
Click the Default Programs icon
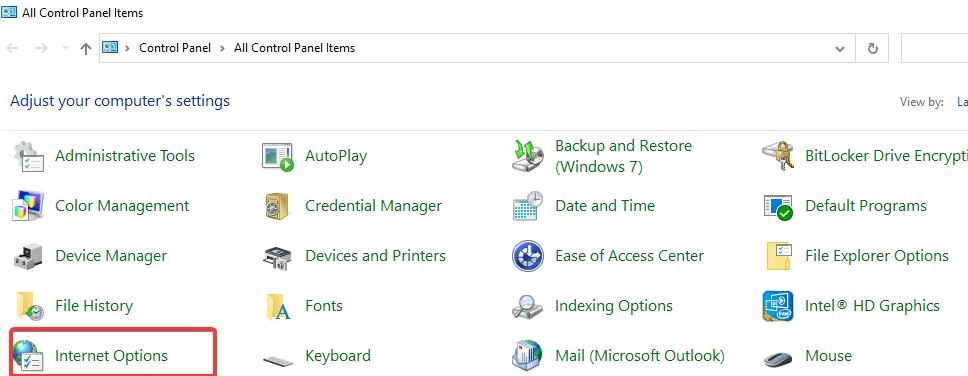click(778, 206)
